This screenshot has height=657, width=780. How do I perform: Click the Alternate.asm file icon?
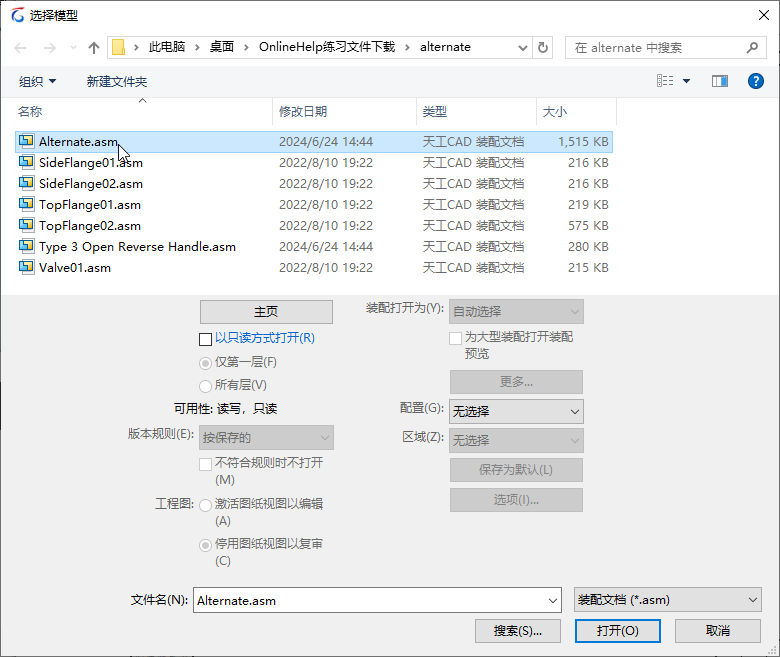26,141
